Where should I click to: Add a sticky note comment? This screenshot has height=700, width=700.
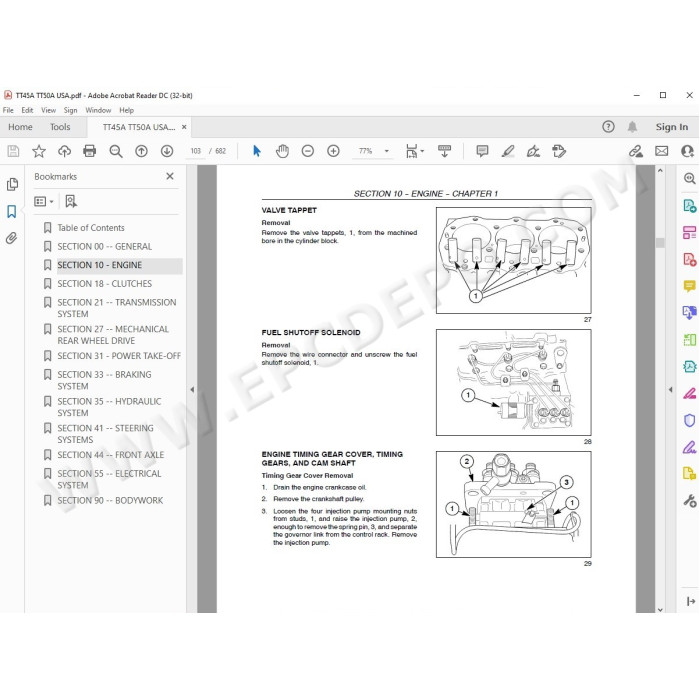pyautogui.click(x=482, y=151)
